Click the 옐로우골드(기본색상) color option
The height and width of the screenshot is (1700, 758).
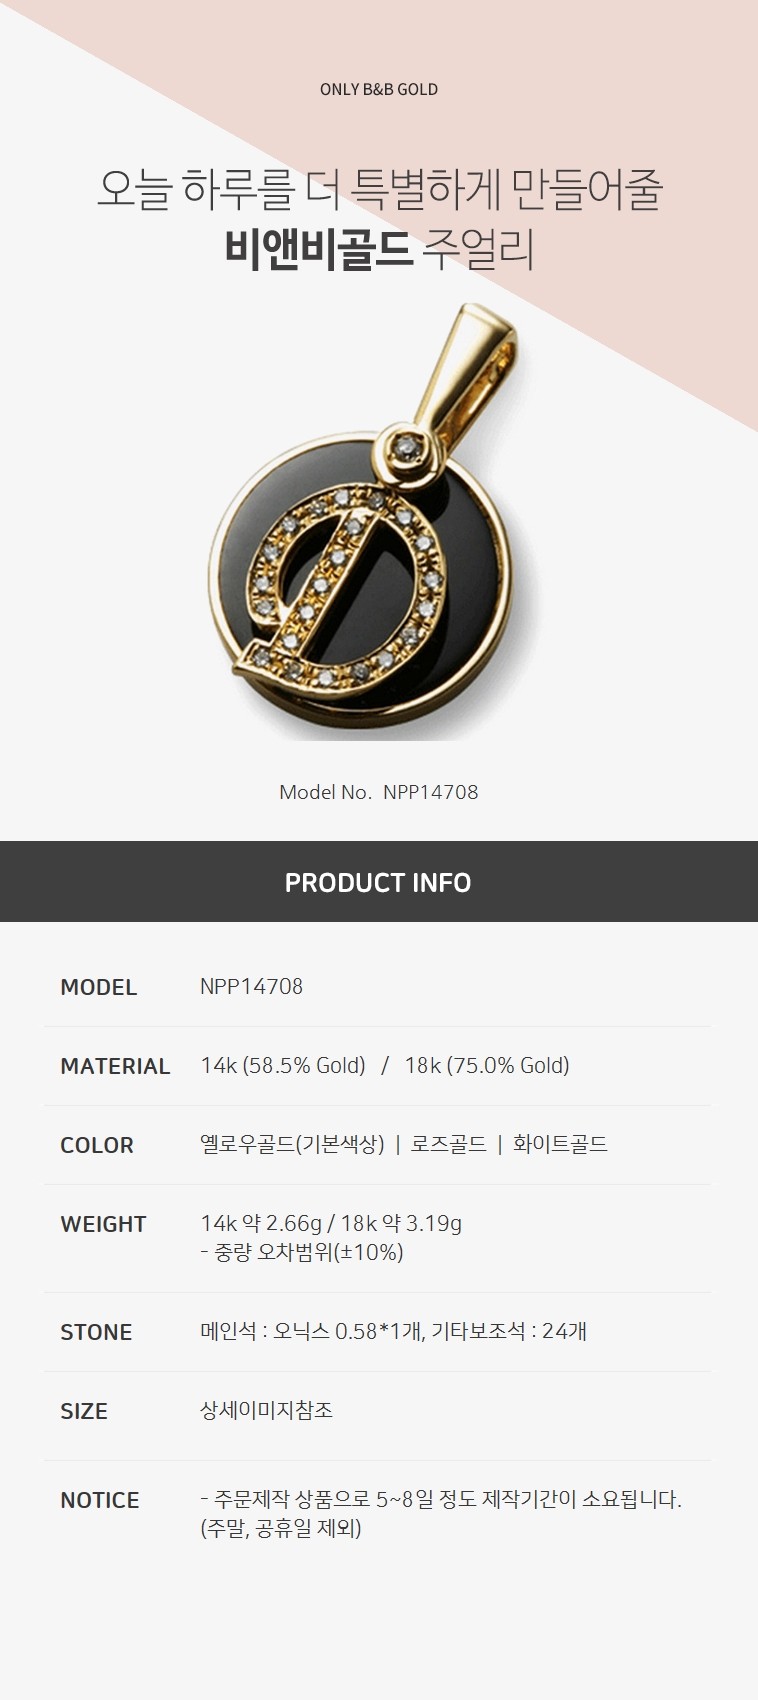pyautogui.click(x=292, y=1144)
